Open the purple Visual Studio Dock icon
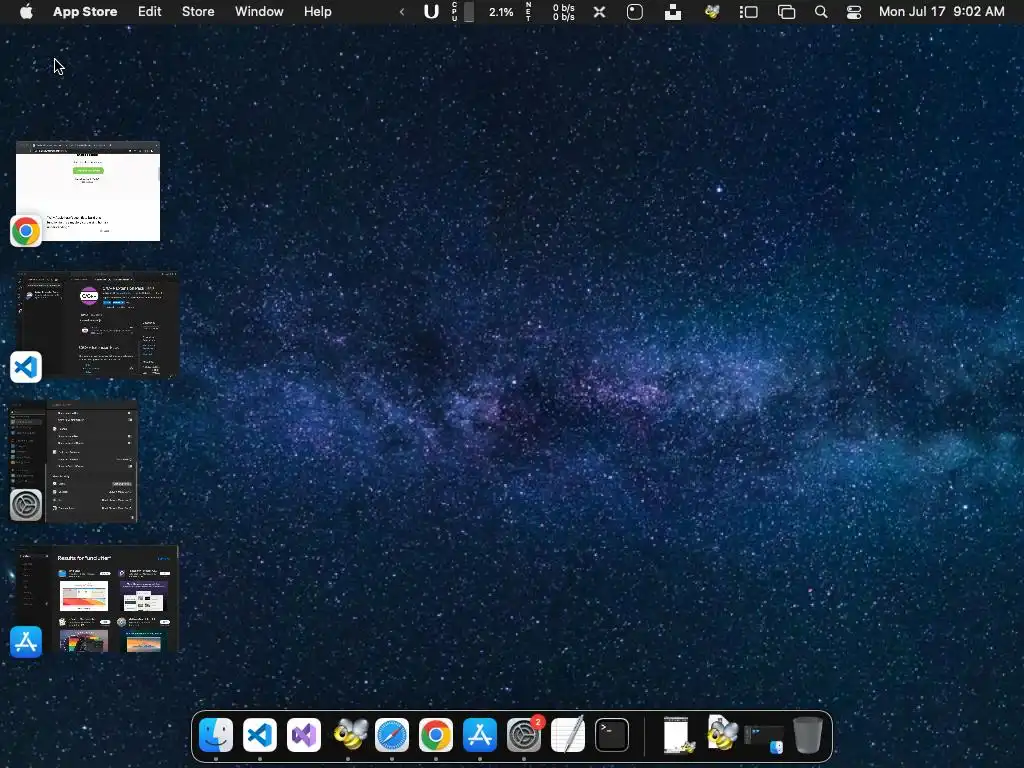The image size is (1024, 768). point(304,735)
